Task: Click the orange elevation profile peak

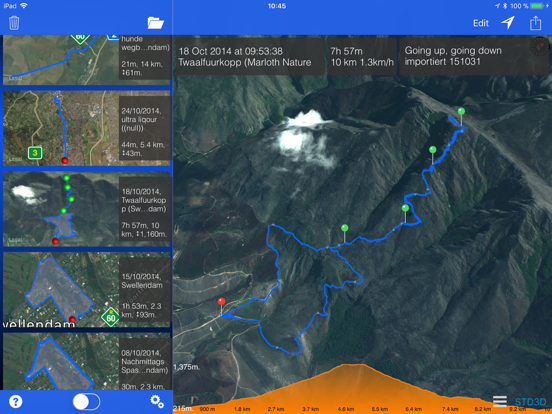Action: pos(353,366)
